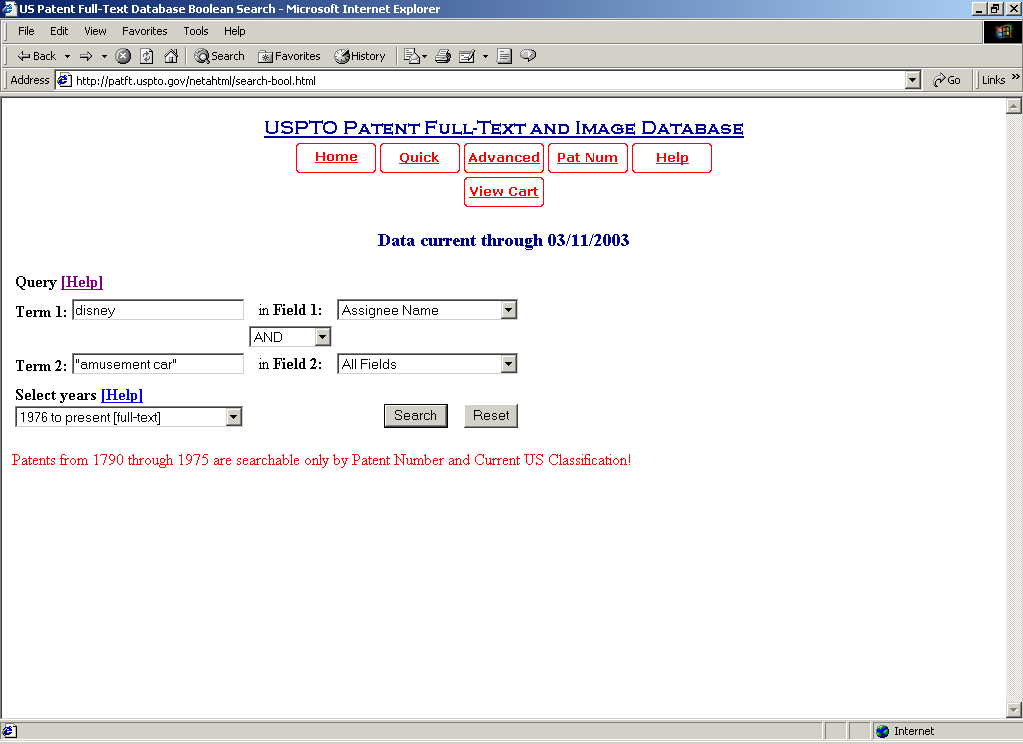
Task: Open the Help menu
Action: (x=234, y=31)
